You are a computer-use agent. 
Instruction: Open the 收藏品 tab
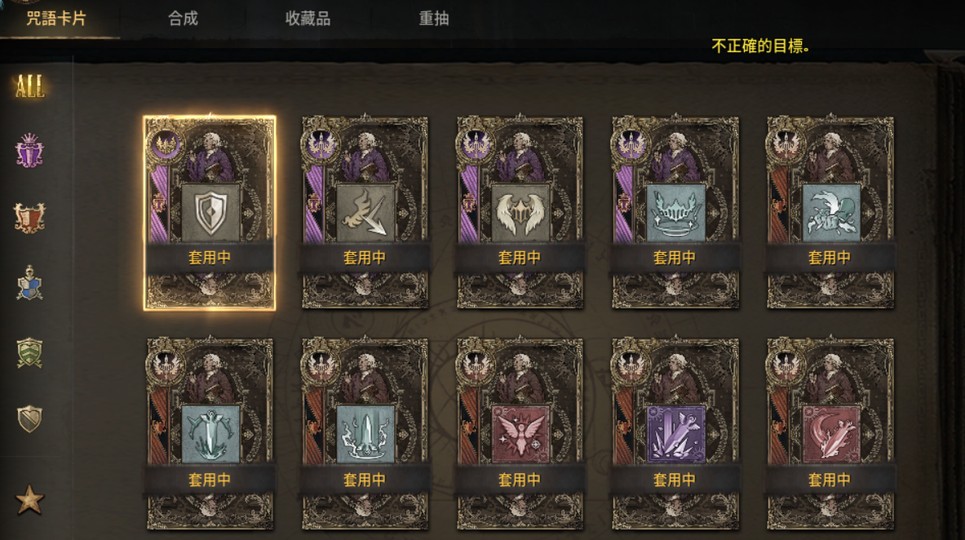(308, 18)
